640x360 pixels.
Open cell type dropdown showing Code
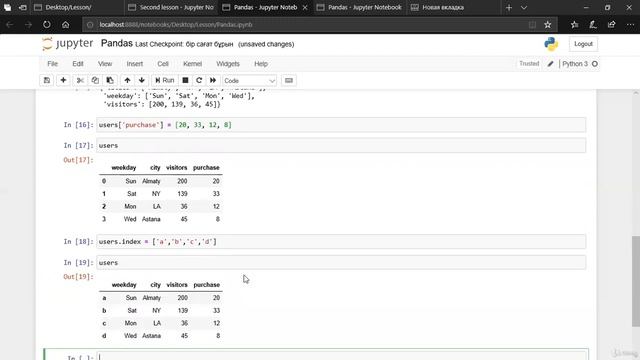(249, 81)
